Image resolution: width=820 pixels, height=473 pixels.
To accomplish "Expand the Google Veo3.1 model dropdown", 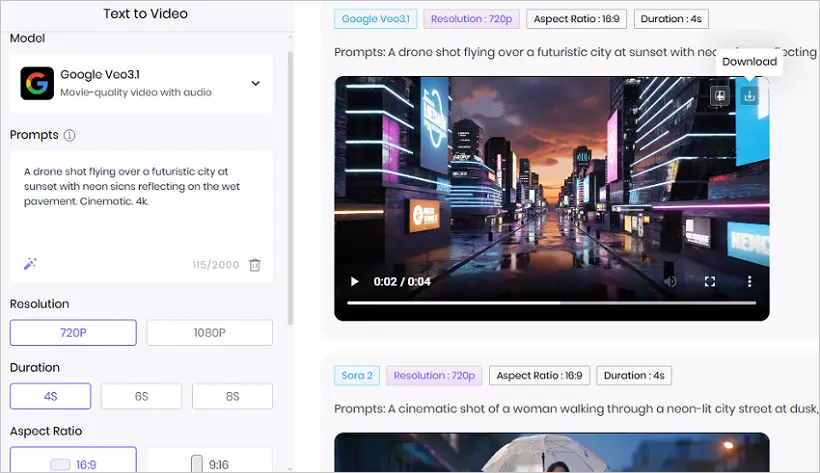I will [256, 83].
